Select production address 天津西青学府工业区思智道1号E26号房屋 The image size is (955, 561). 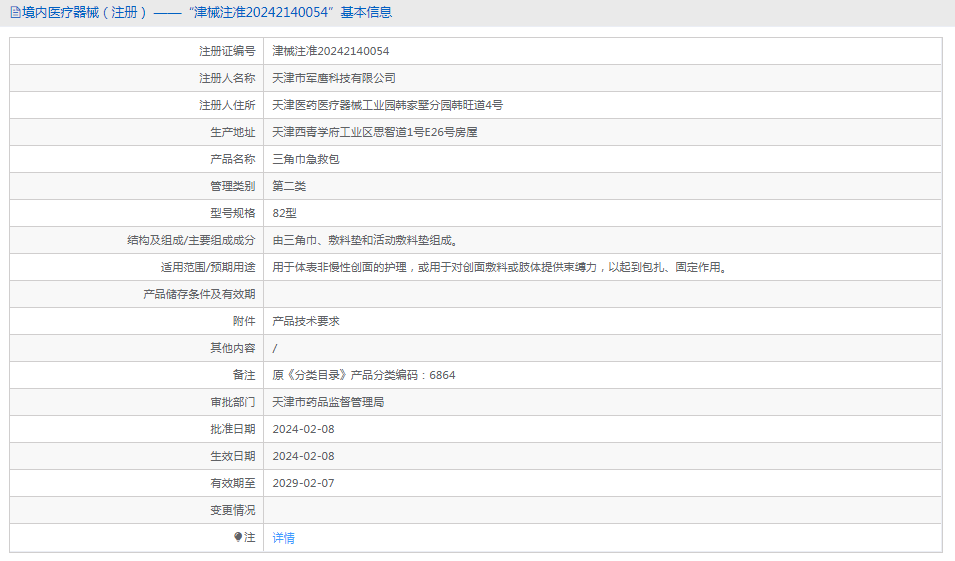tap(375, 132)
